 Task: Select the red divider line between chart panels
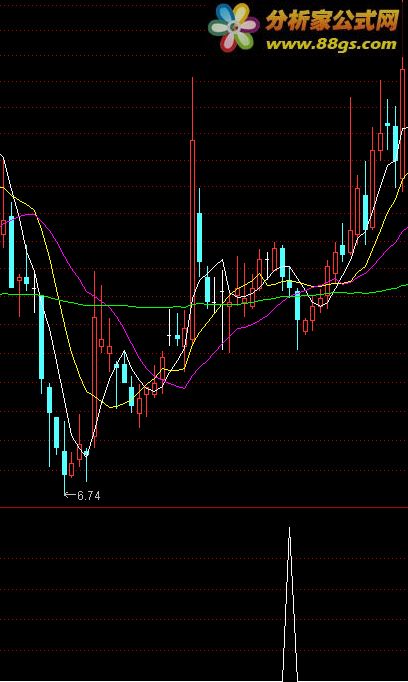point(204,507)
